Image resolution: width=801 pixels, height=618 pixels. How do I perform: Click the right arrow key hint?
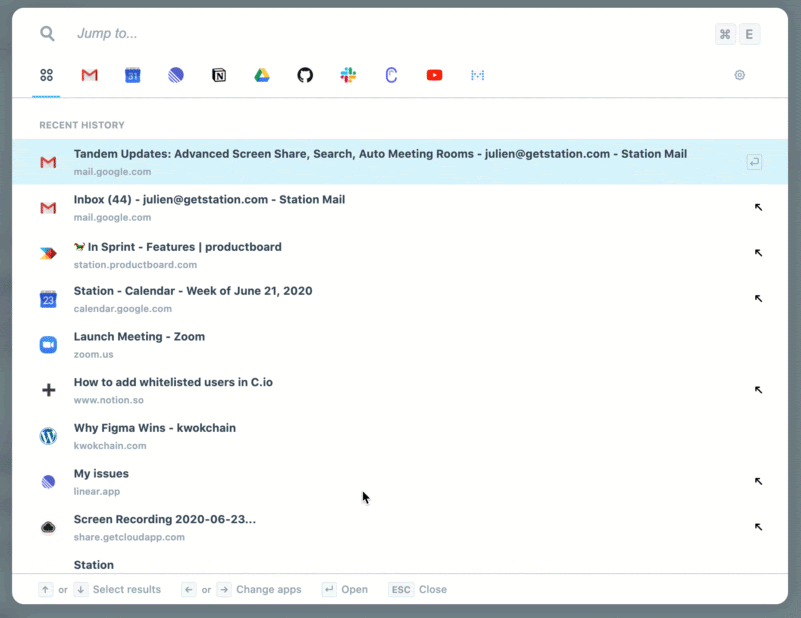pyautogui.click(x=224, y=589)
